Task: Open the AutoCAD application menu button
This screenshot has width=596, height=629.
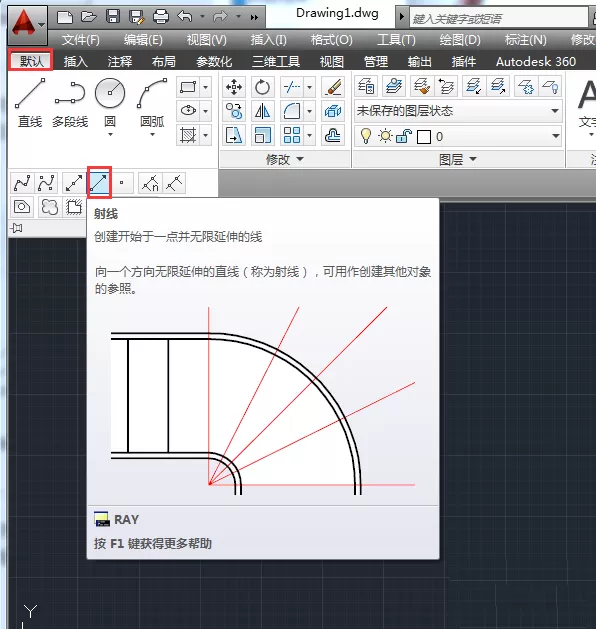Action: point(28,24)
